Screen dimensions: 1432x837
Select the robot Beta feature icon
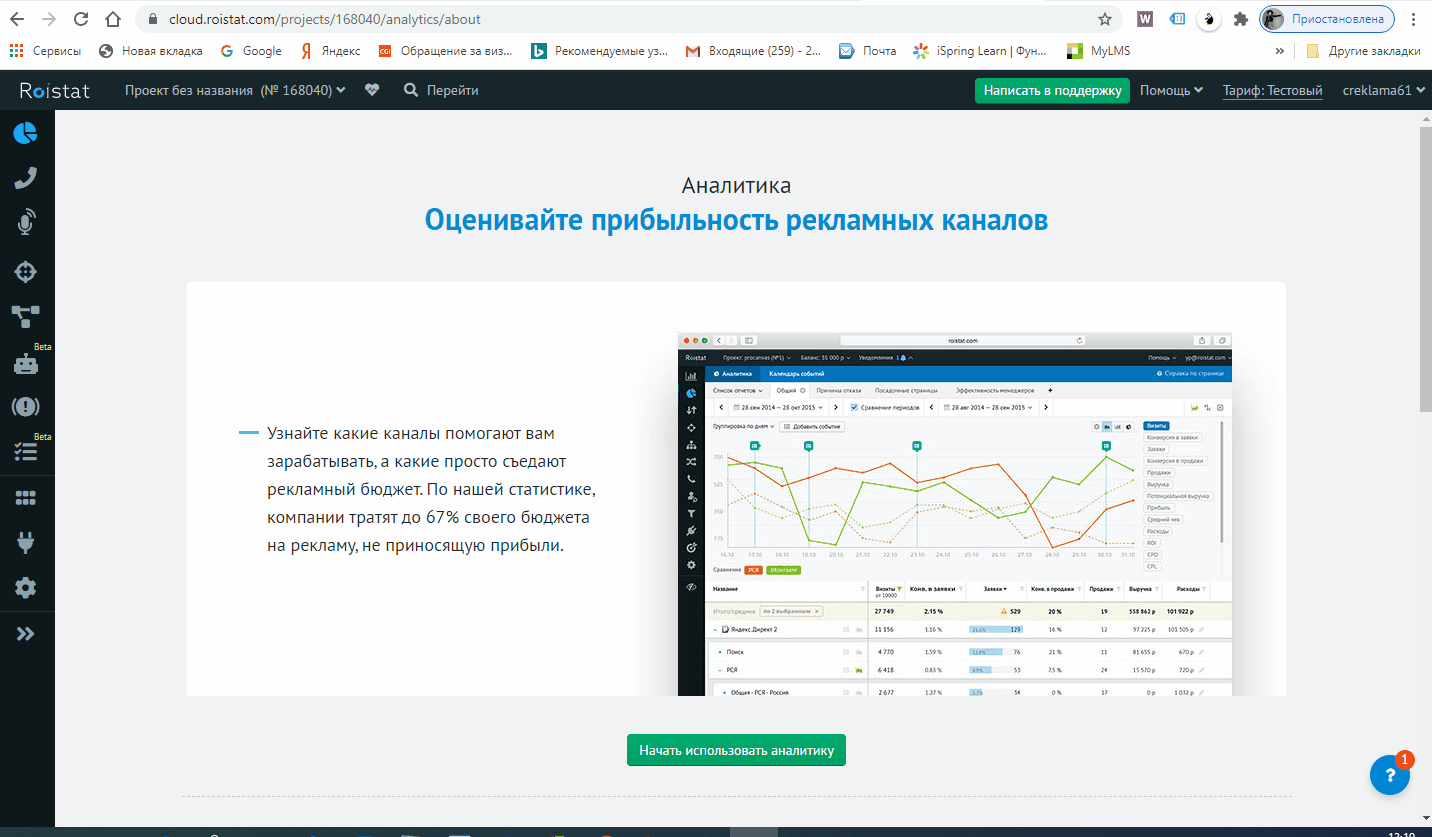click(26, 361)
